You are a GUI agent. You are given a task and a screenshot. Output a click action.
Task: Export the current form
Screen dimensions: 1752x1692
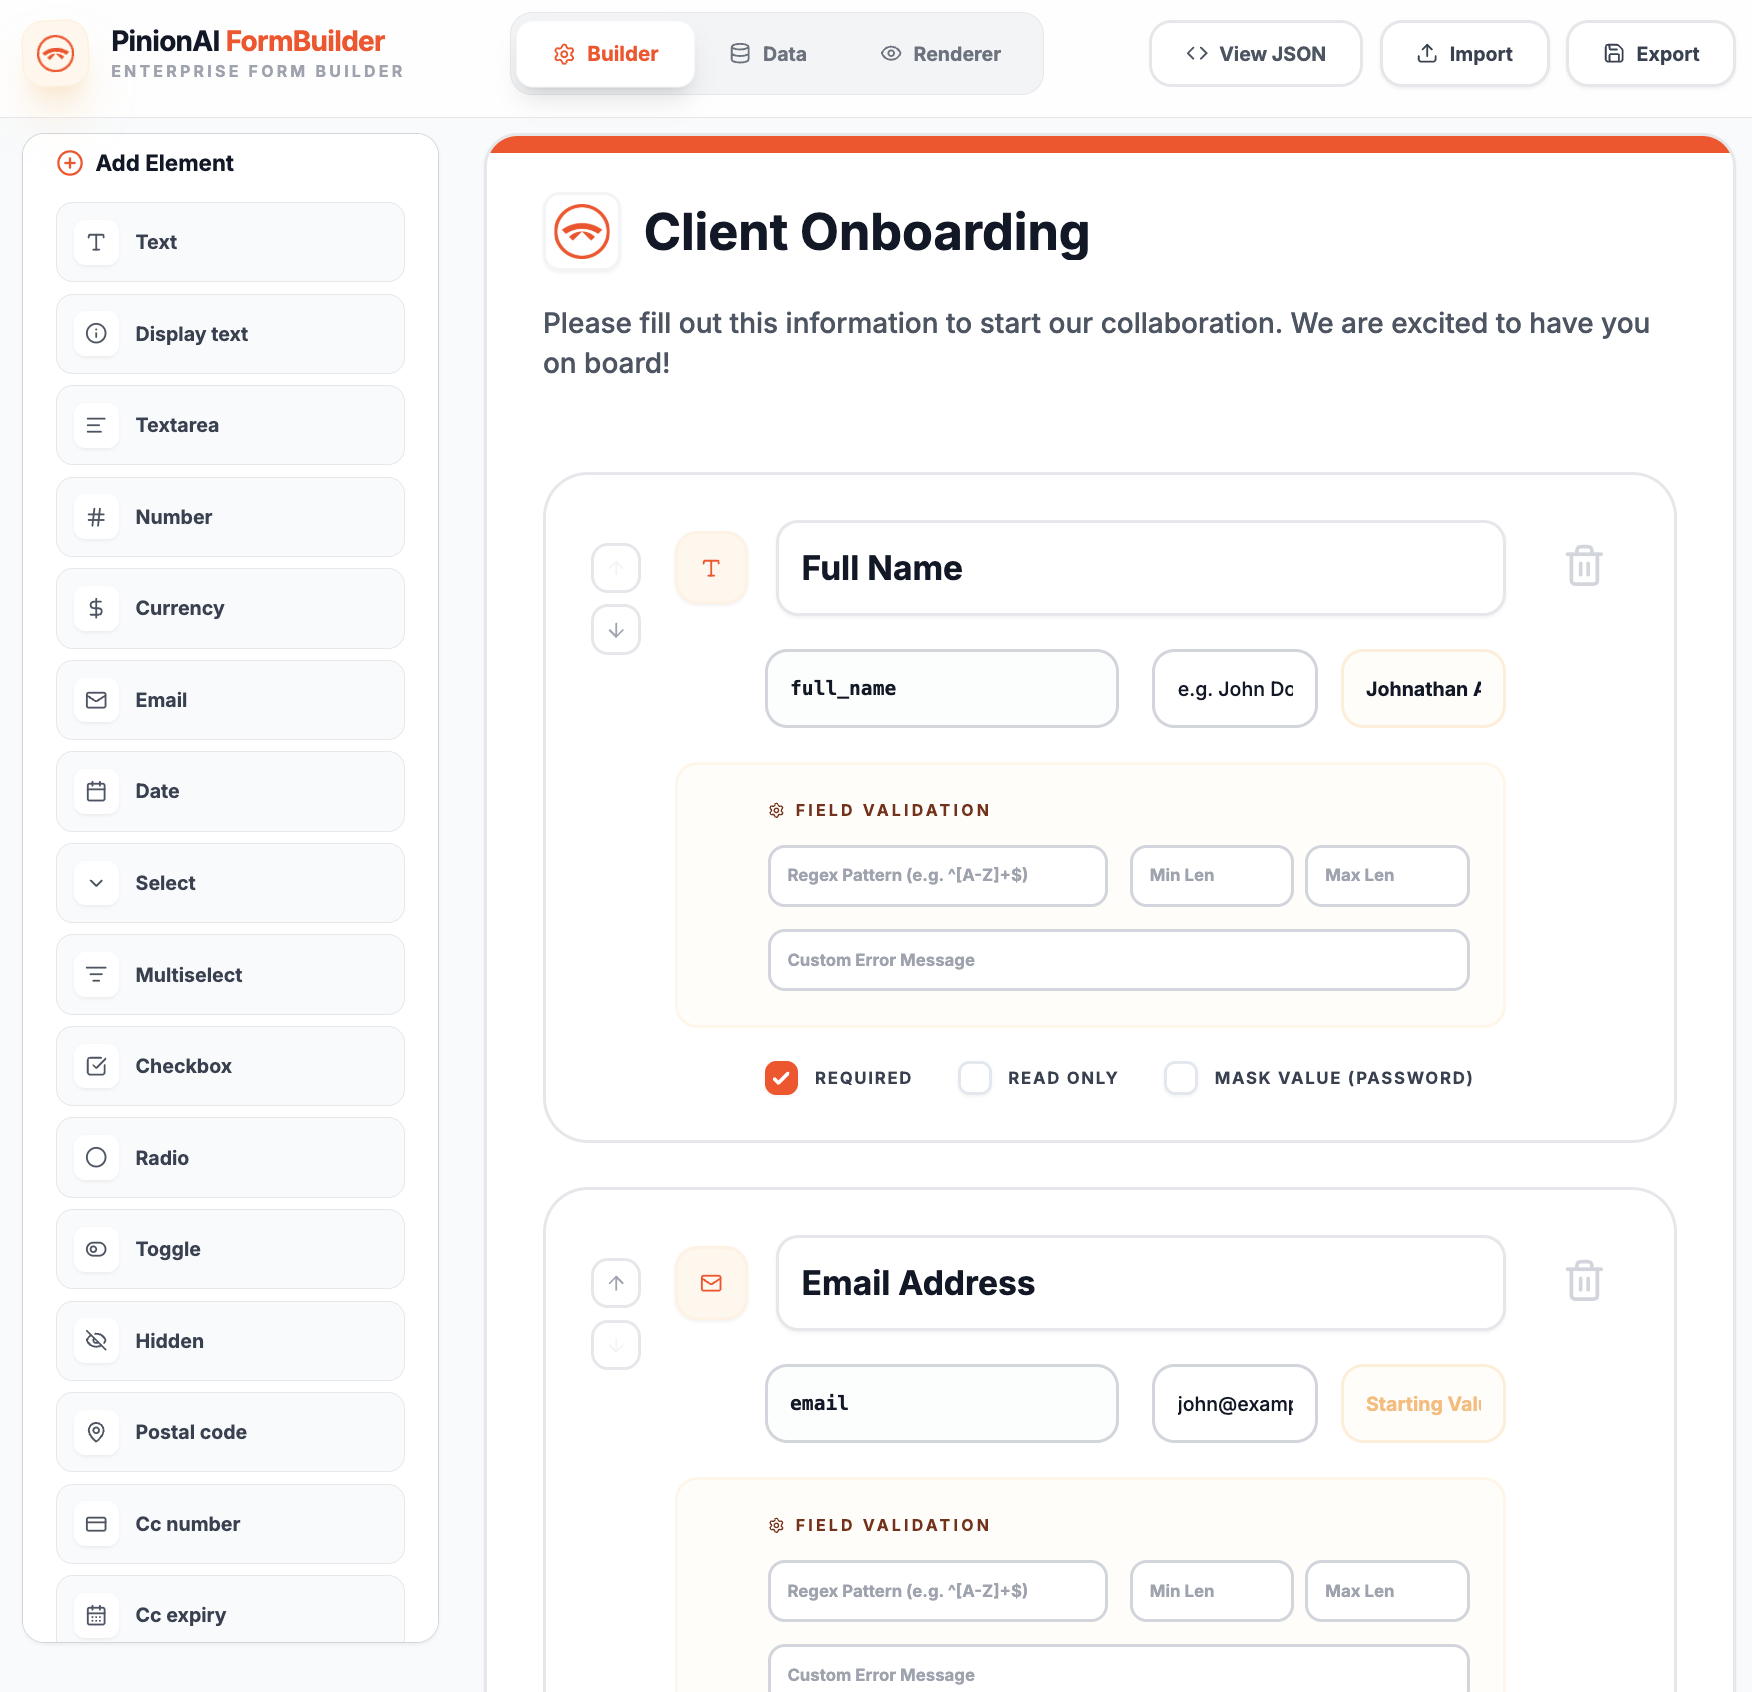(x=1650, y=53)
